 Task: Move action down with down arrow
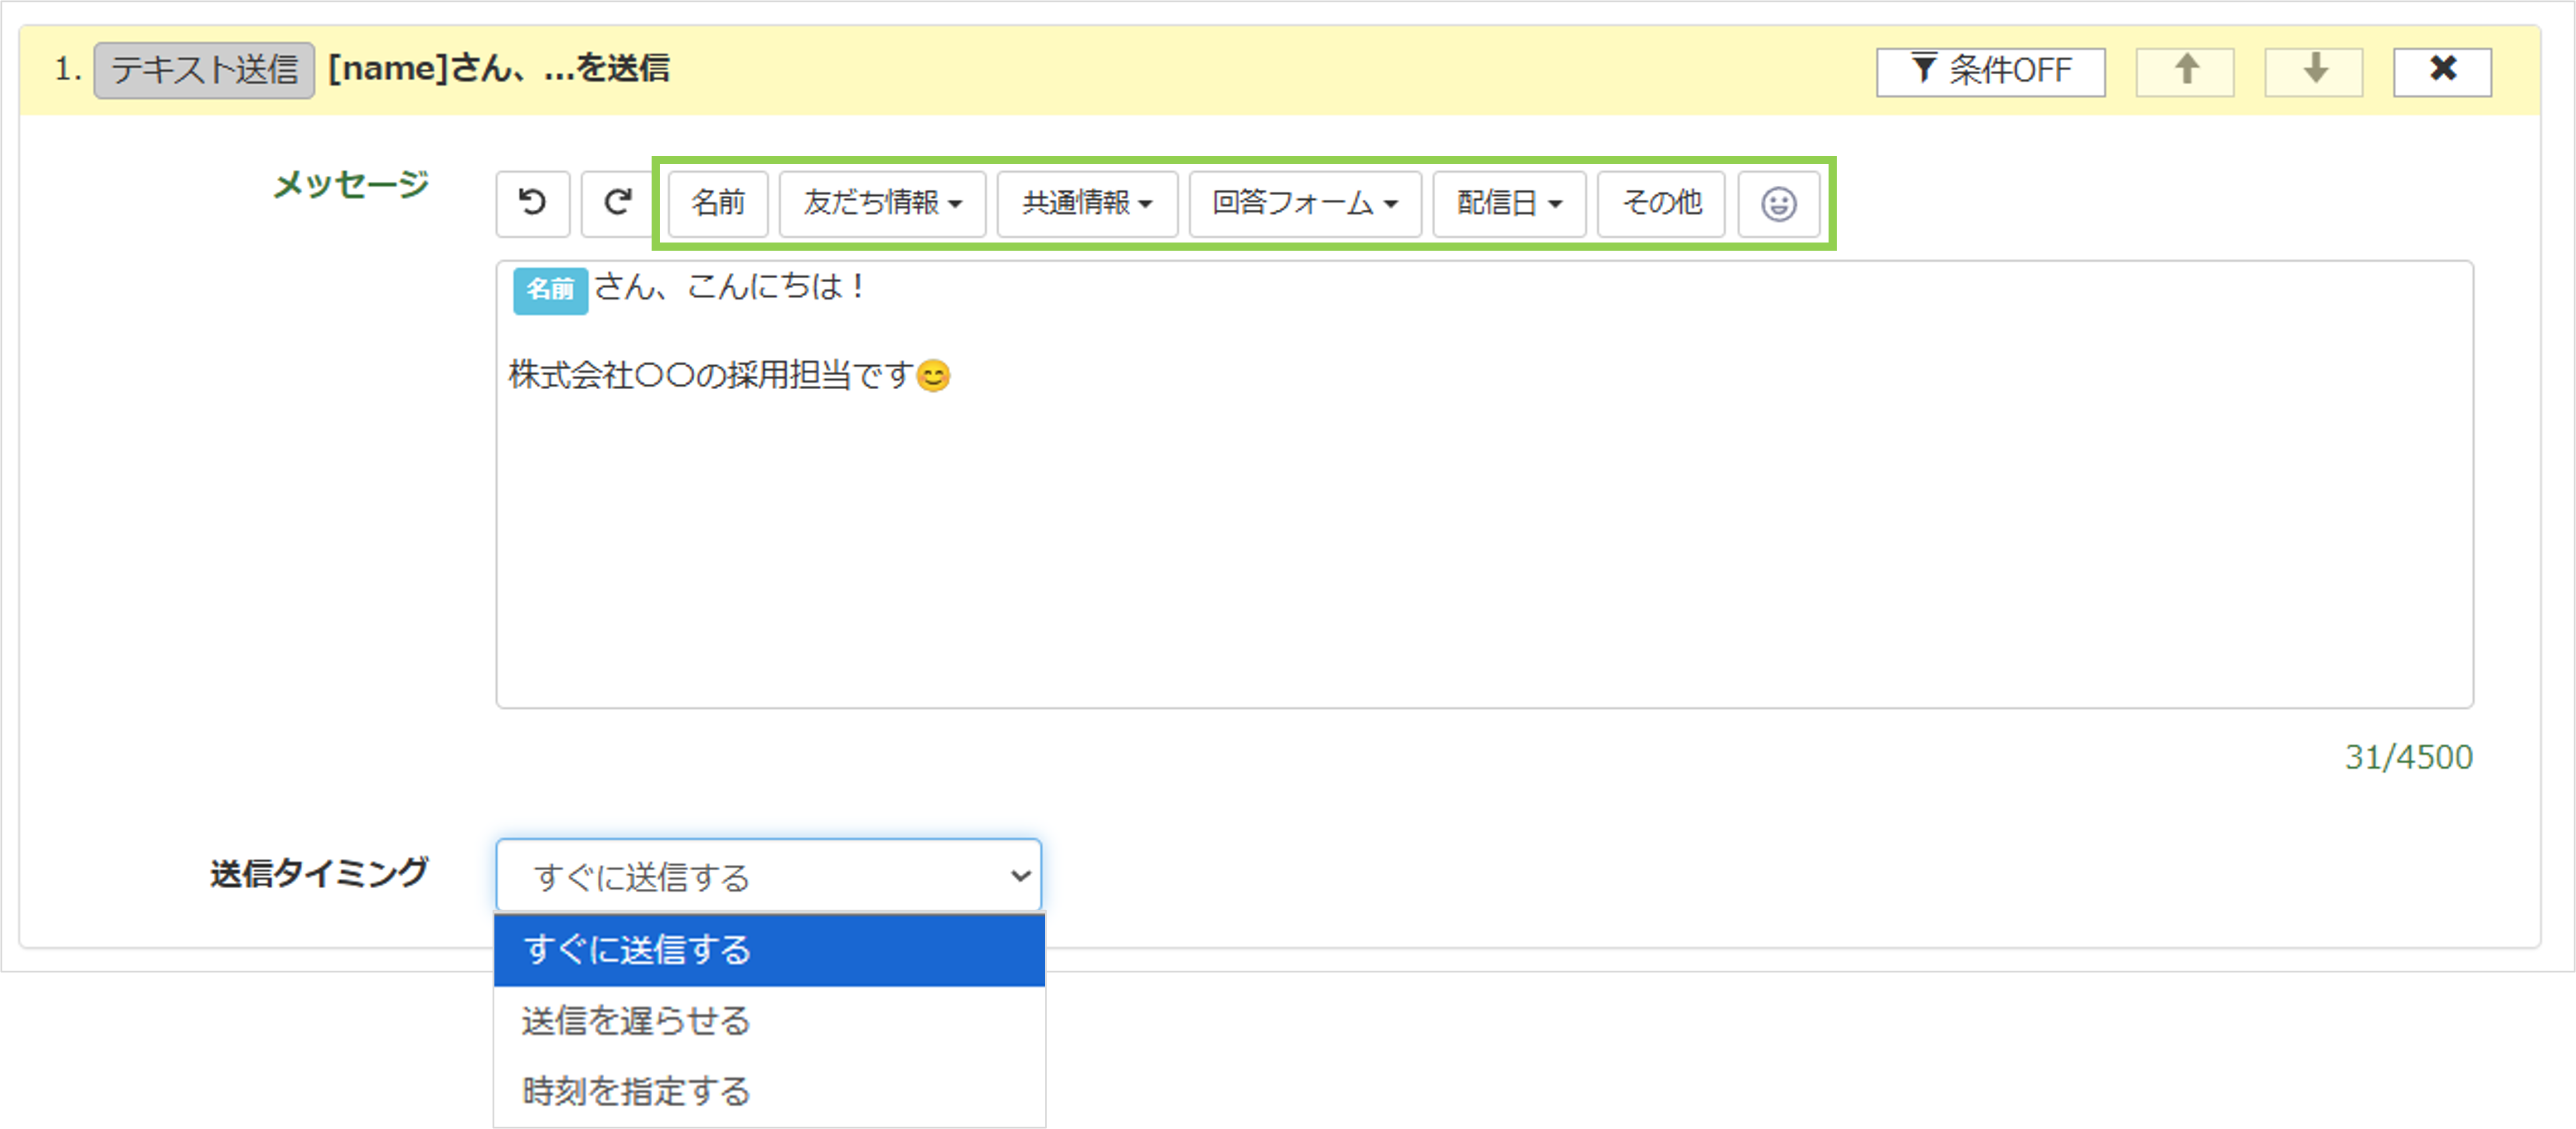(2314, 71)
